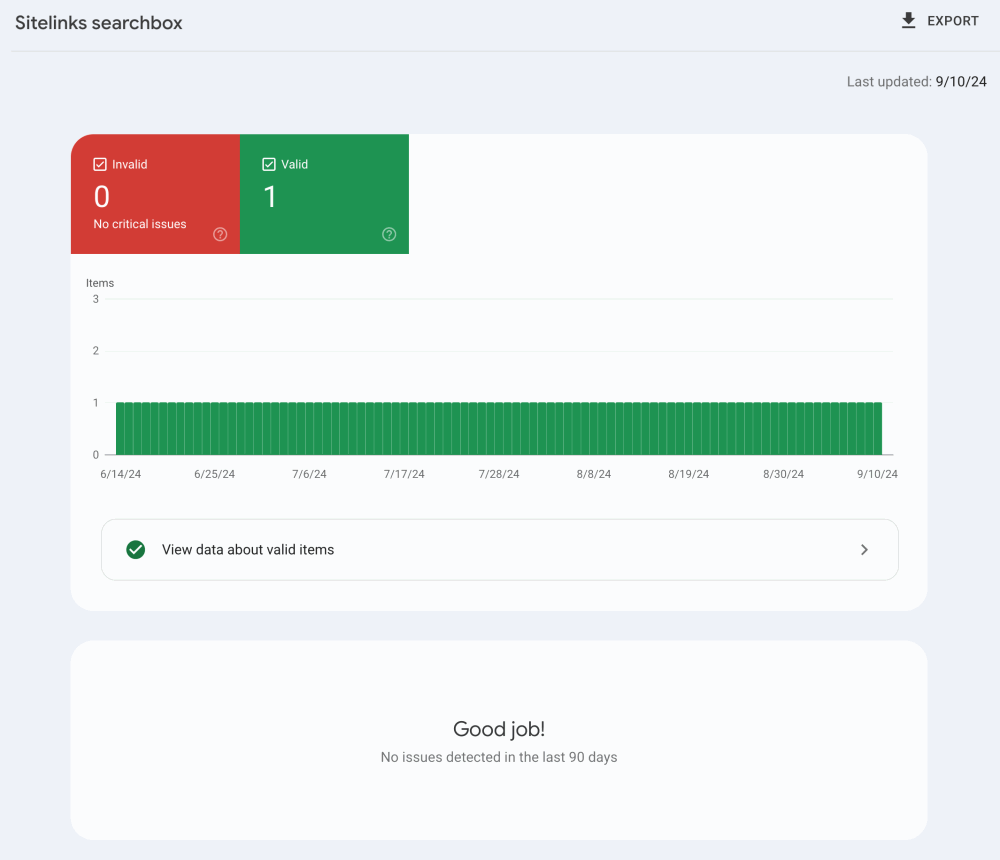Click No issues detected in last 90 days
The width and height of the screenshot is (1000, 860).
click(499, 757)
